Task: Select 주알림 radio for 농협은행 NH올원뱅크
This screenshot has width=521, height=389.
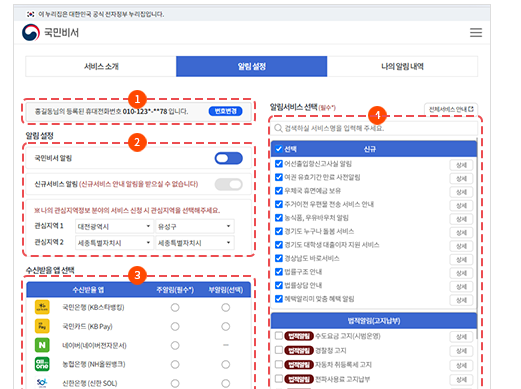Action: click(x=175, y=364)
